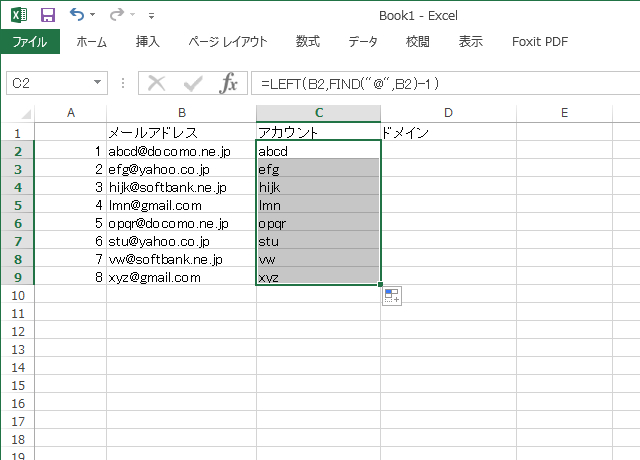640x460 pixels.
Task: Expand the Undo history dropdown arrow
Action: 93,16
